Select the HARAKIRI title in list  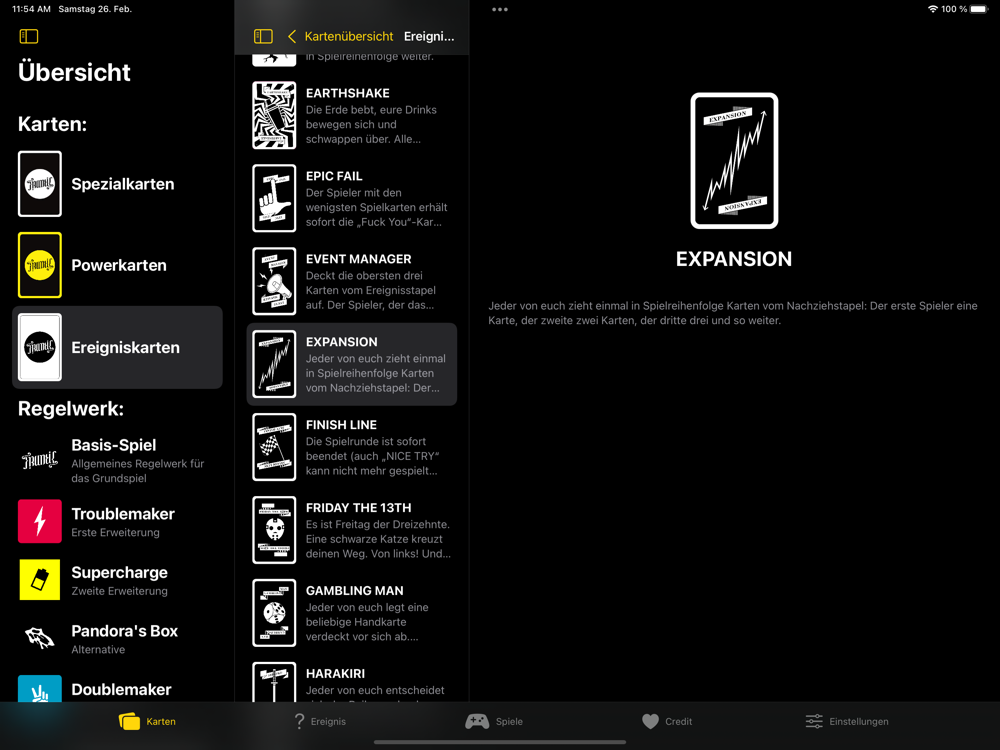pos(335,673)
